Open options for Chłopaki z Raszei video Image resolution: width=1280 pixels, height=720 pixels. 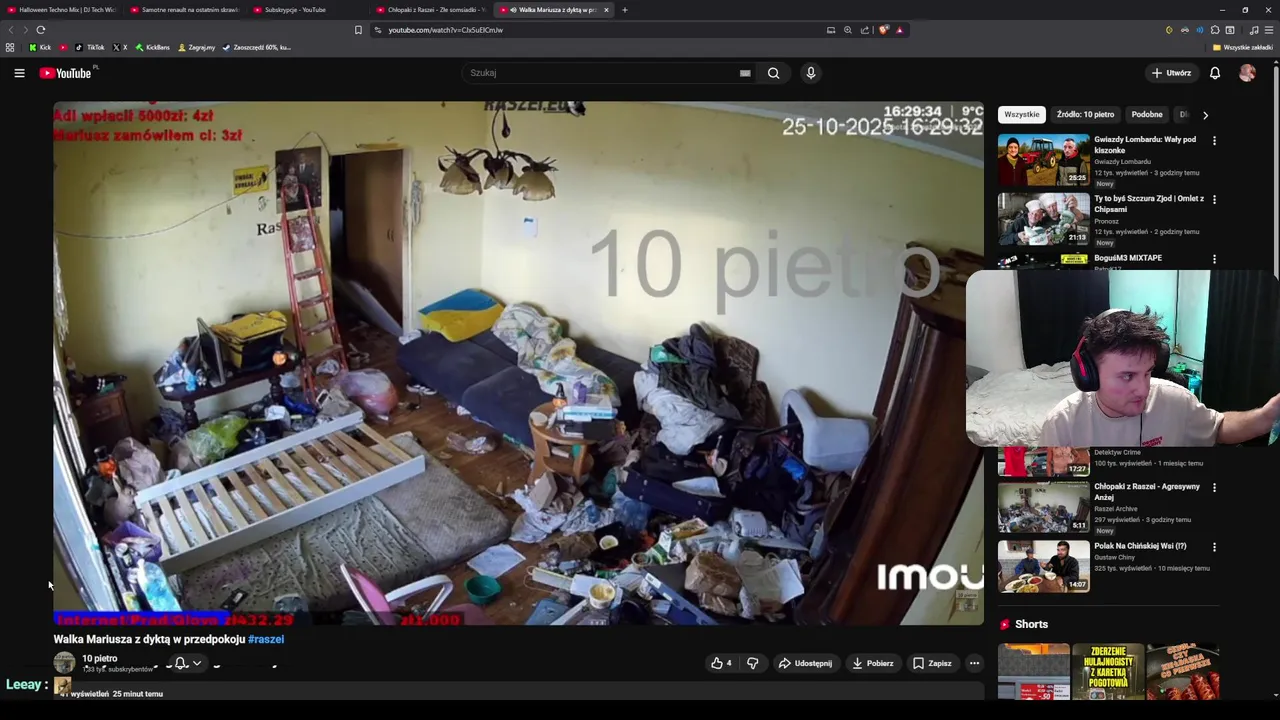(1214, 488)
